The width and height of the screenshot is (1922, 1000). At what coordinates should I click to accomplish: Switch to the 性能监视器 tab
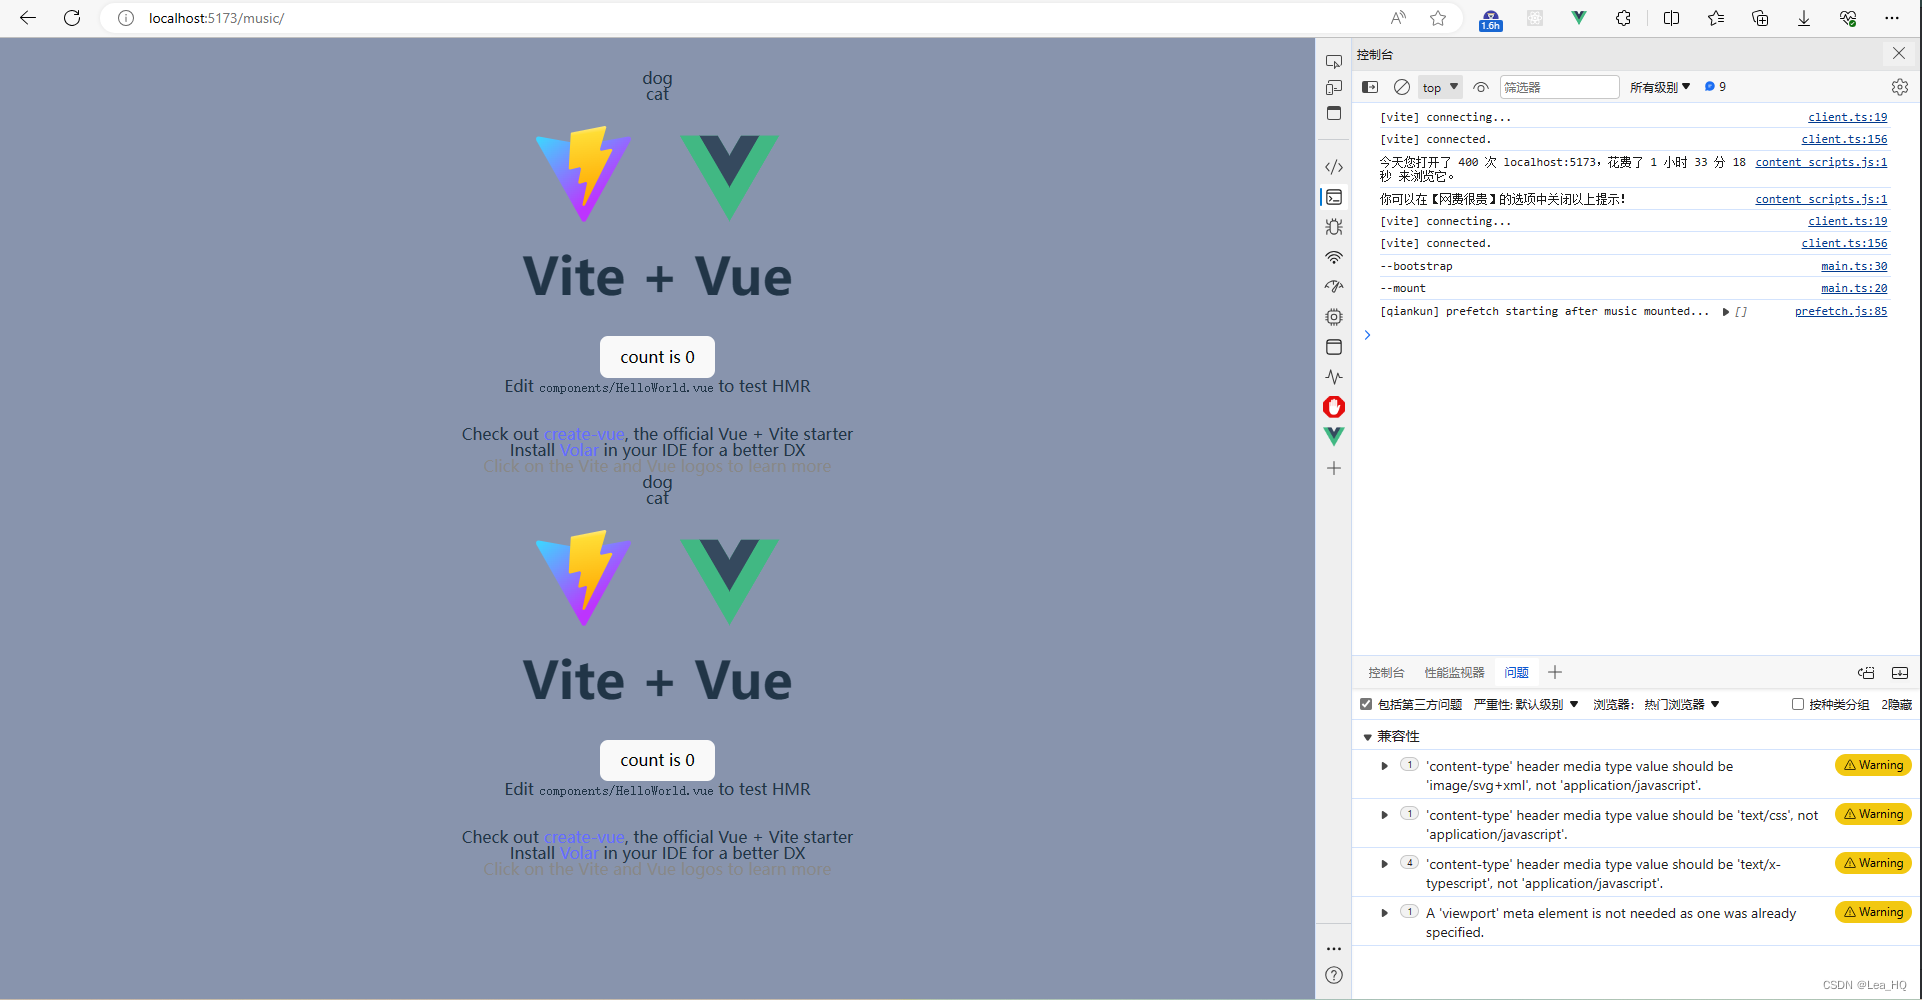point(1454,673)
